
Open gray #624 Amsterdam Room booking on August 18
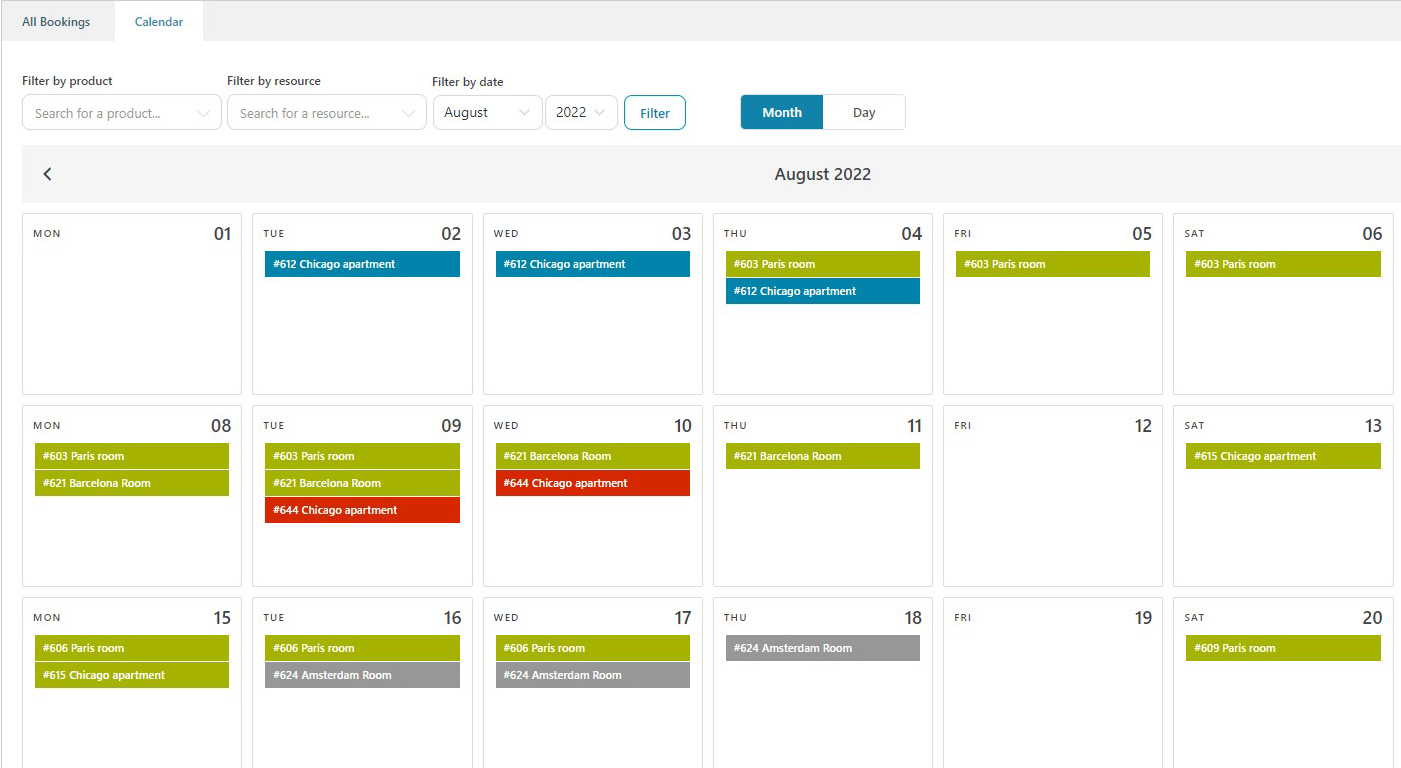(822, 648)
